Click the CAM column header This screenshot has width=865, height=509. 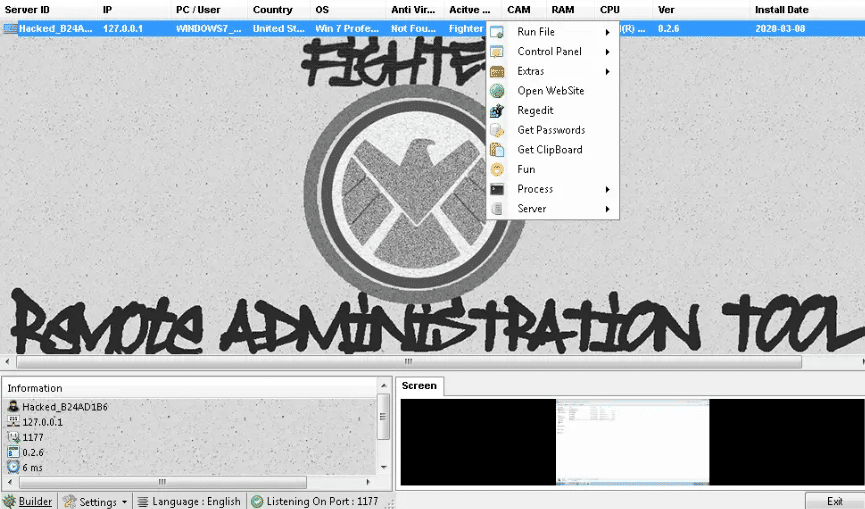524,10
